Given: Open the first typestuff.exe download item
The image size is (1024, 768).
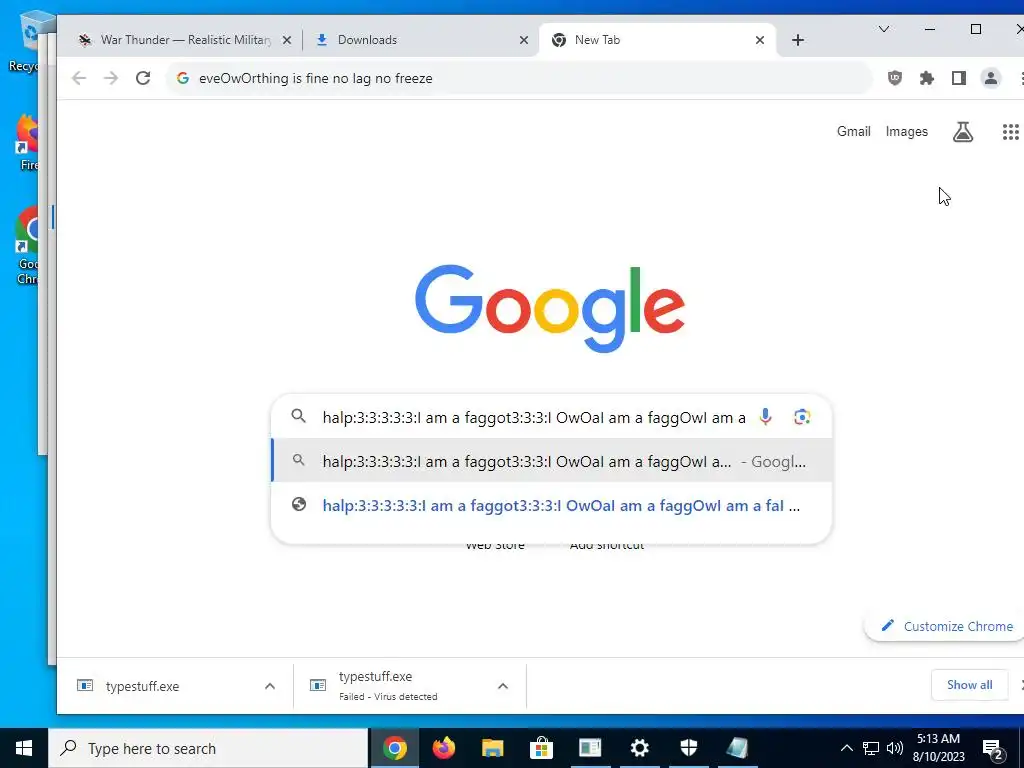Looking at the screenshot, I should tap(142, 686).
